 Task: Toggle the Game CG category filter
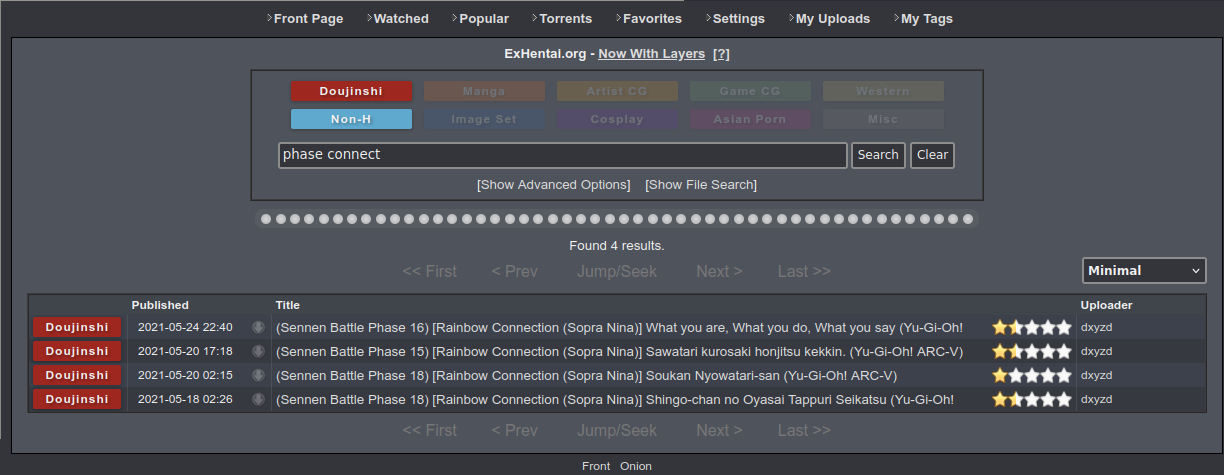point(750,91)
